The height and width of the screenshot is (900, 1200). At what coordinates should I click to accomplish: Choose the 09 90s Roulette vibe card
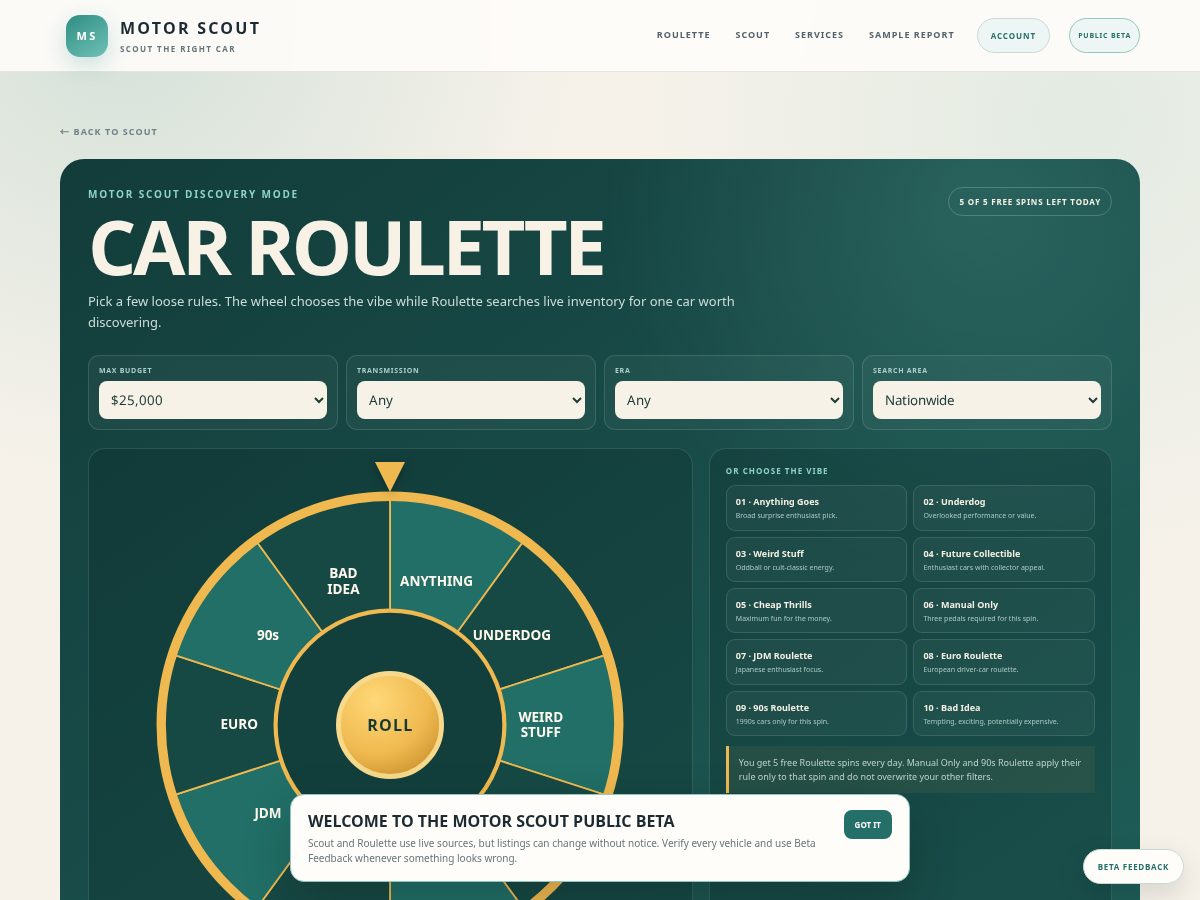pyautogui.click(x=816, y=714)
